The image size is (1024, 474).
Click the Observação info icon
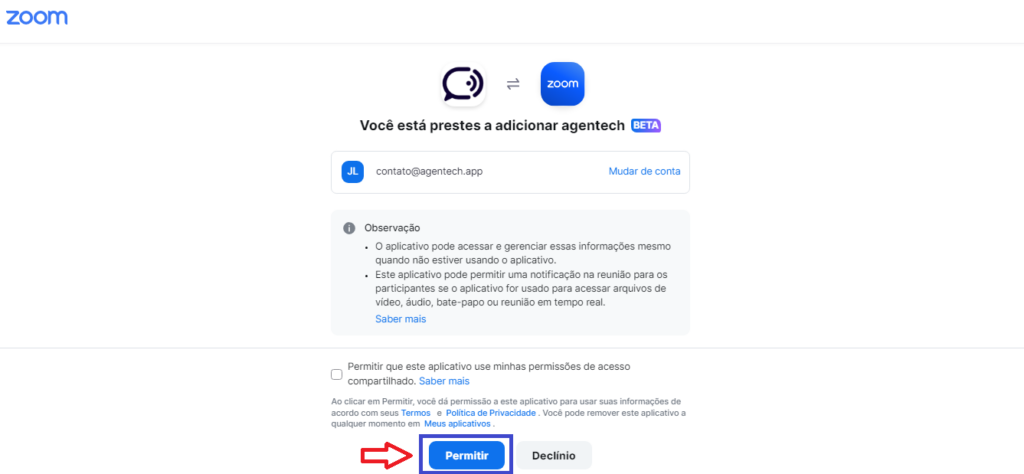point(349,229)
